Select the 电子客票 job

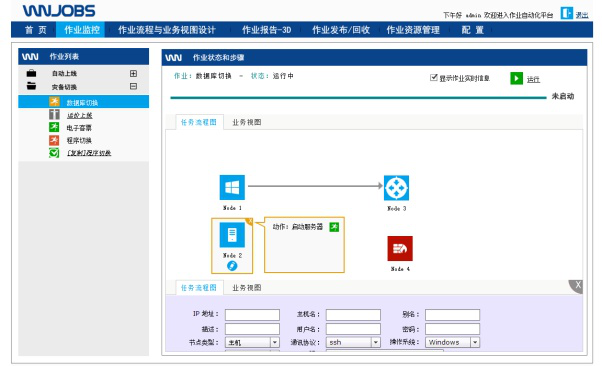tap(79, 128)
